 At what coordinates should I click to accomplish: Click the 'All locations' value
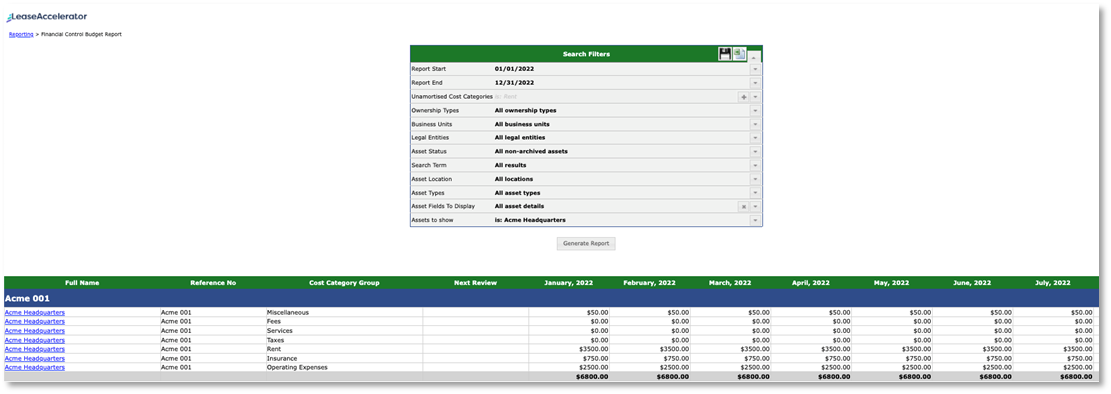[514, 179]
